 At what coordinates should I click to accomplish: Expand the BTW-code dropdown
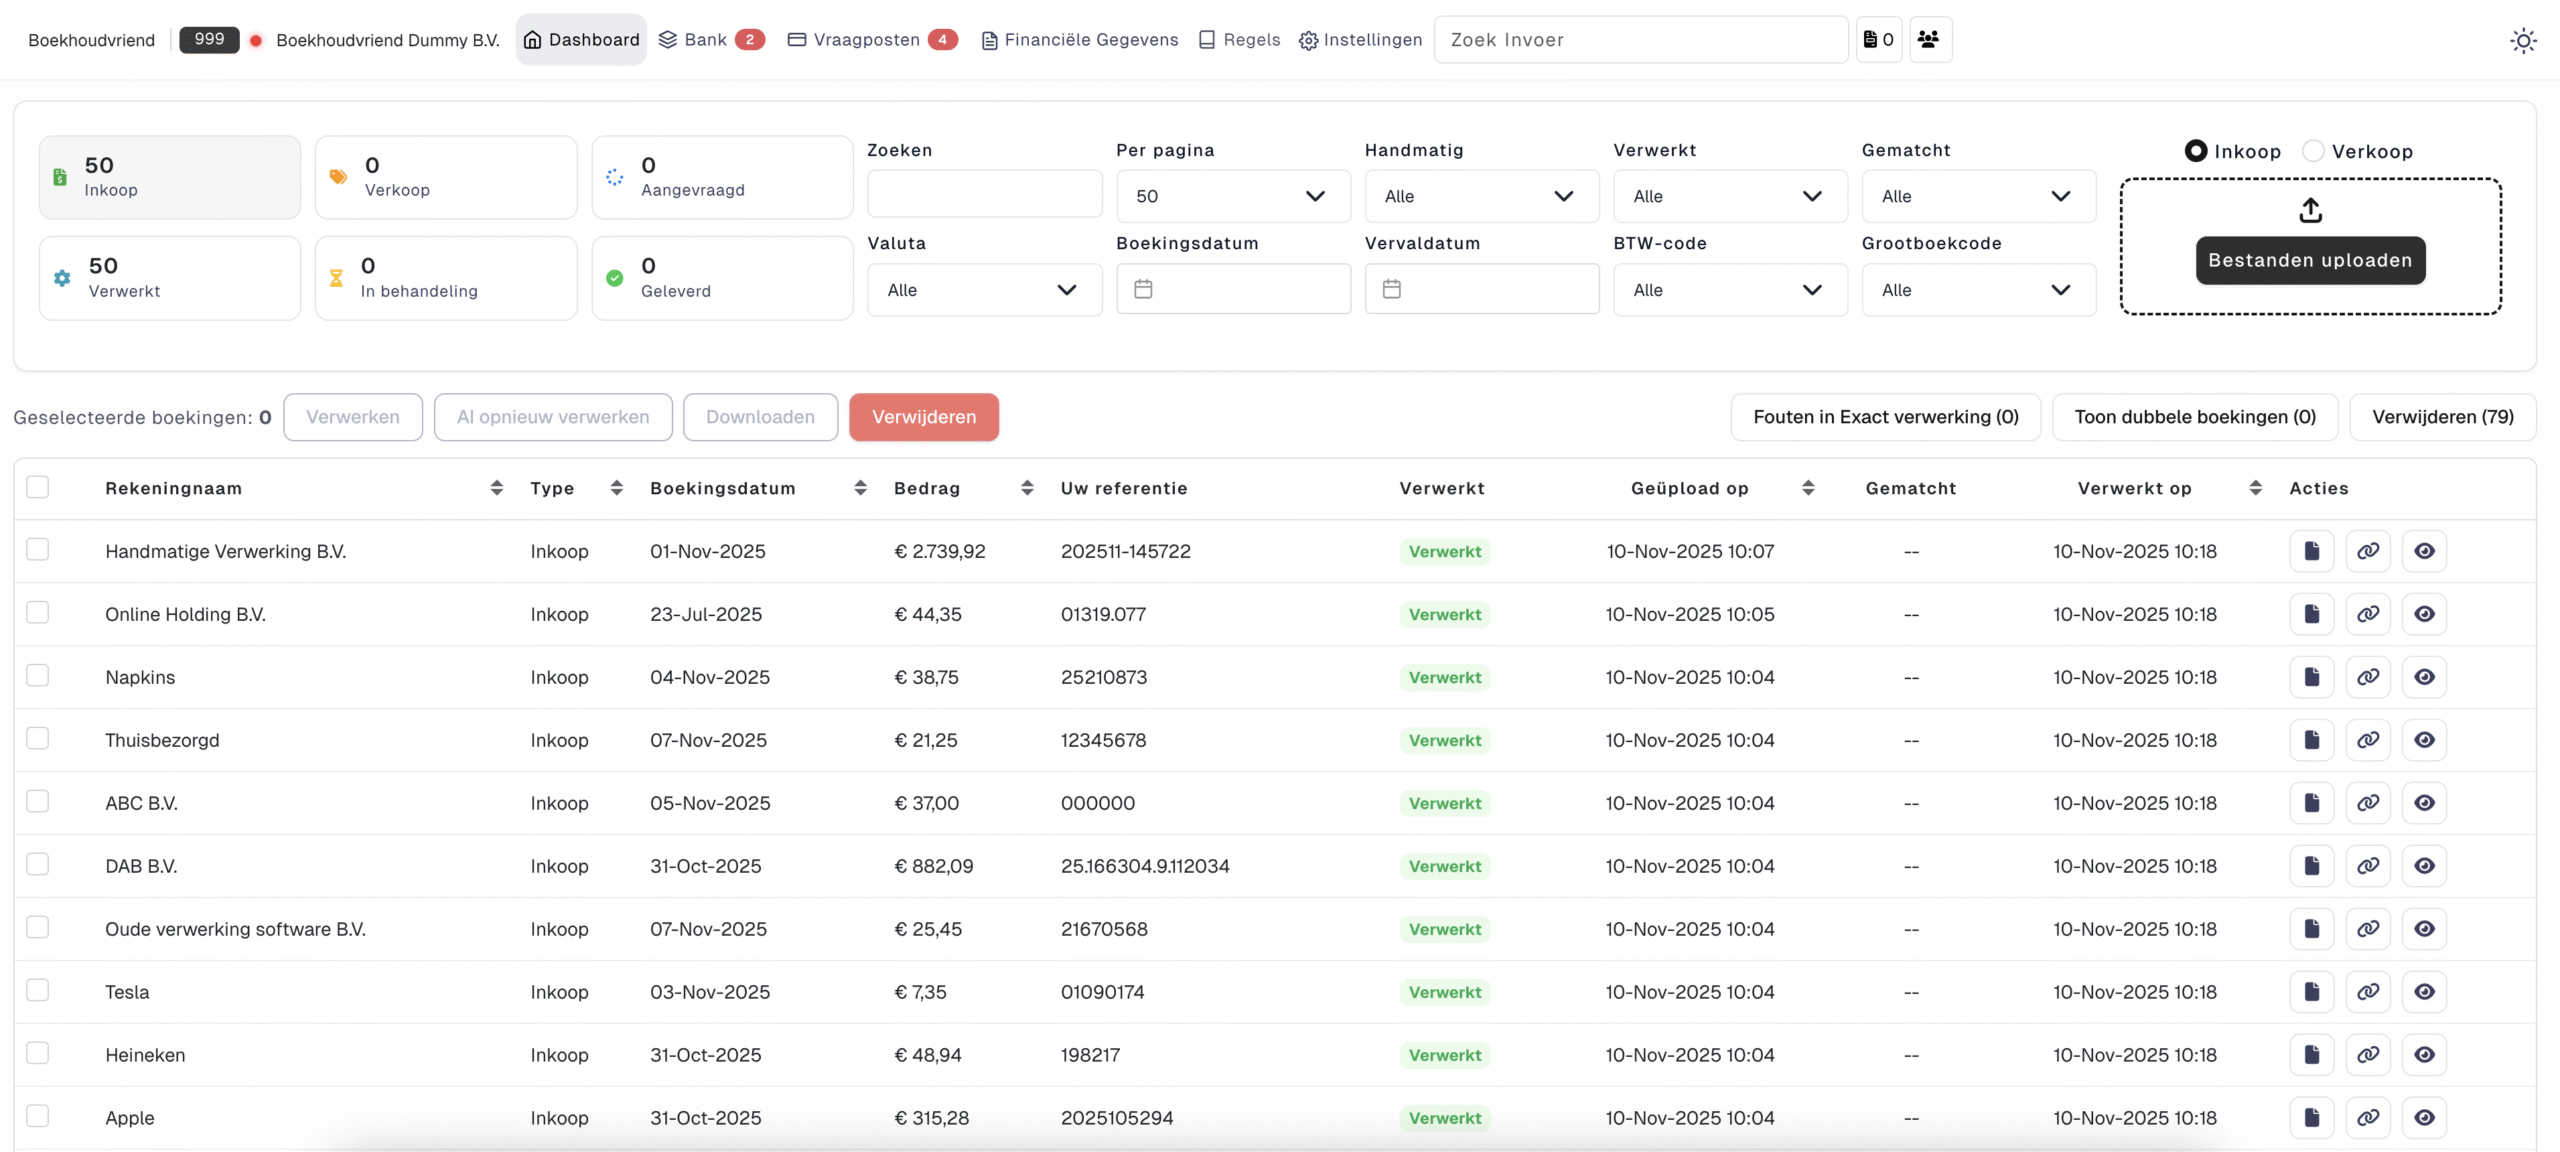coord(1729,290)
